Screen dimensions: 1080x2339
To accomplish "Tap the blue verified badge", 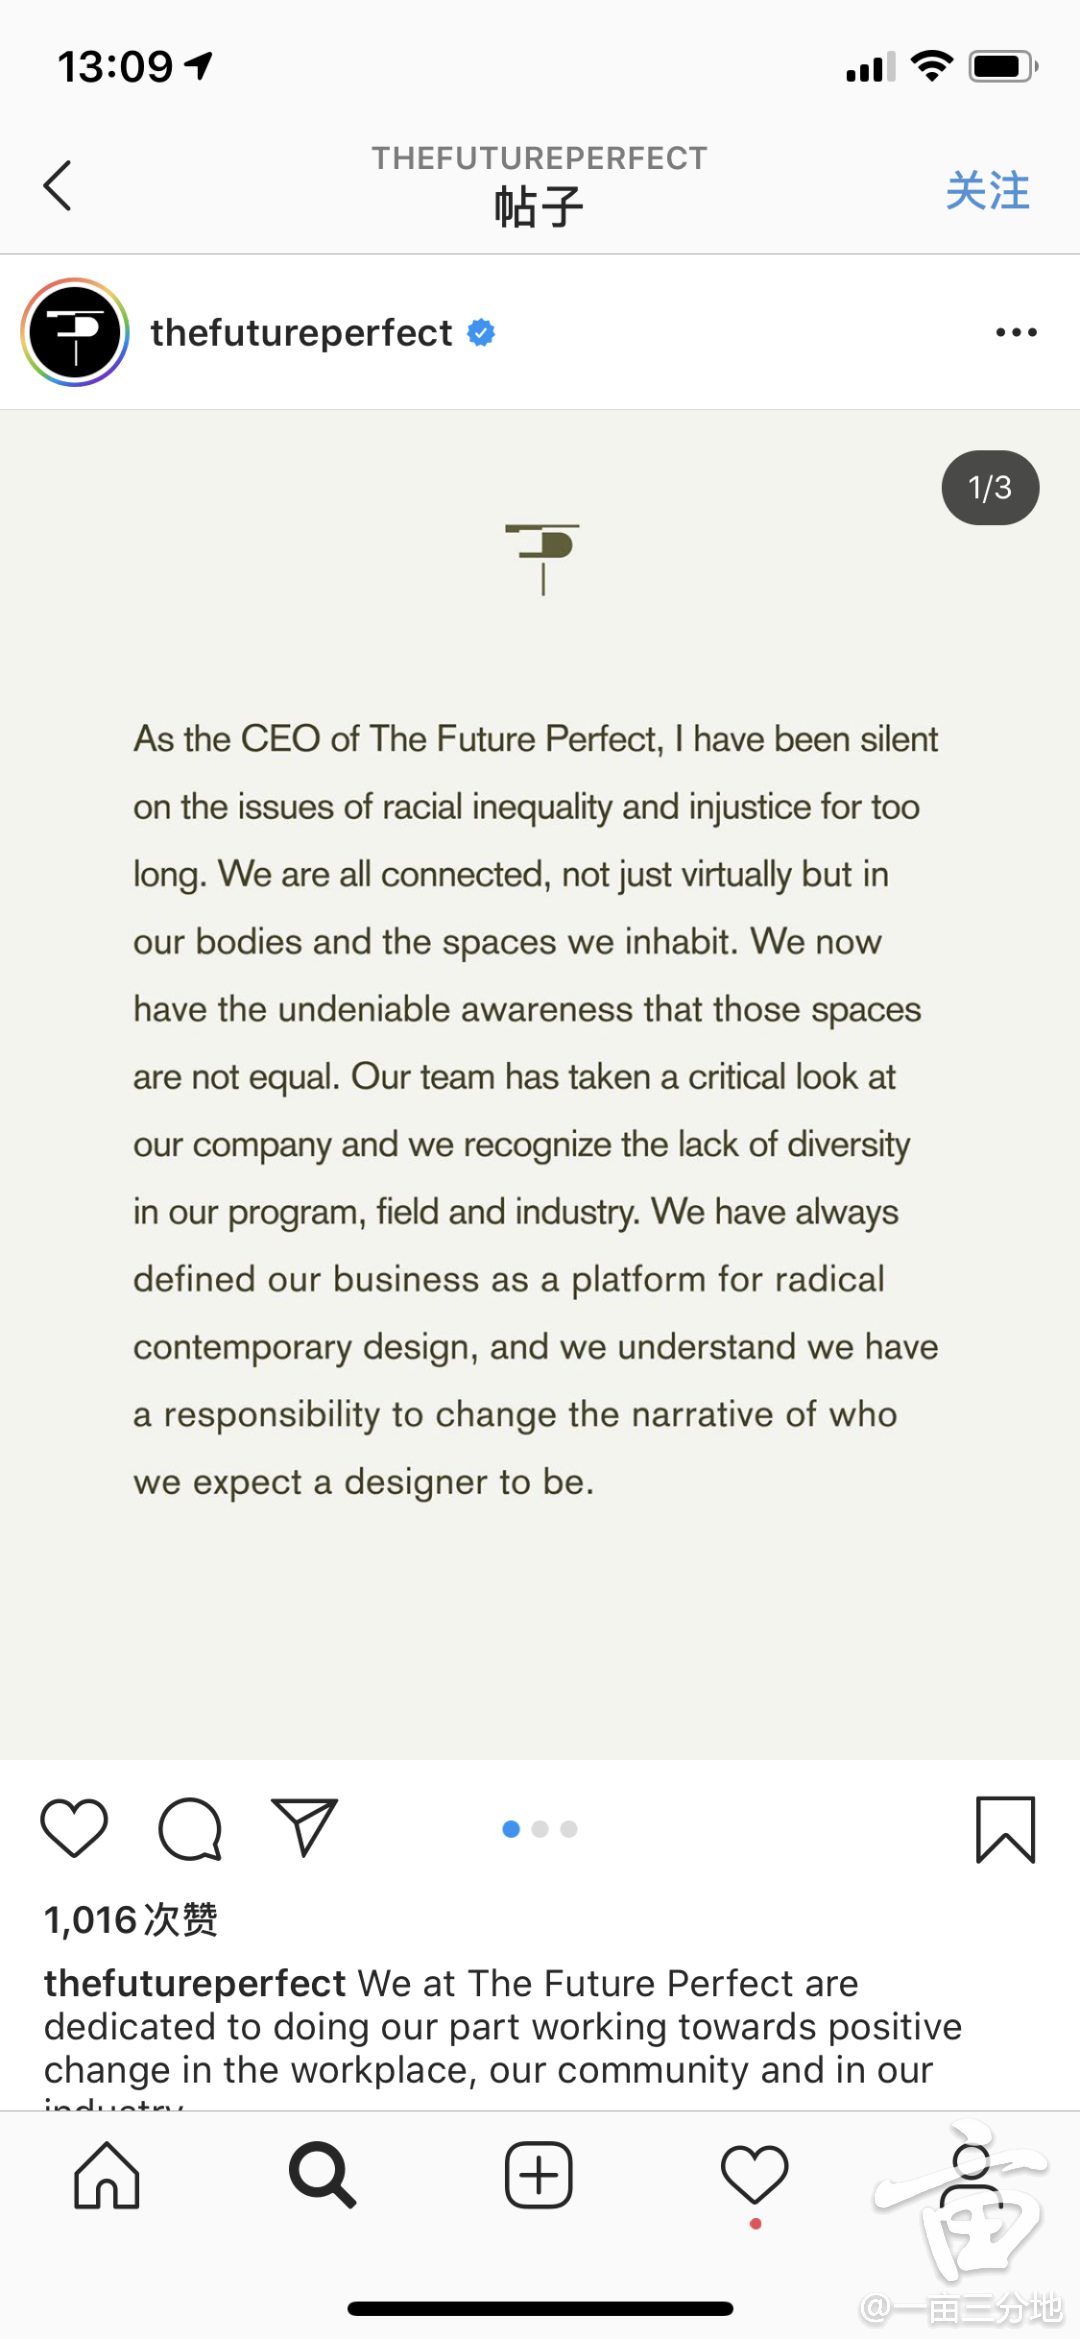I will [481, 332].
